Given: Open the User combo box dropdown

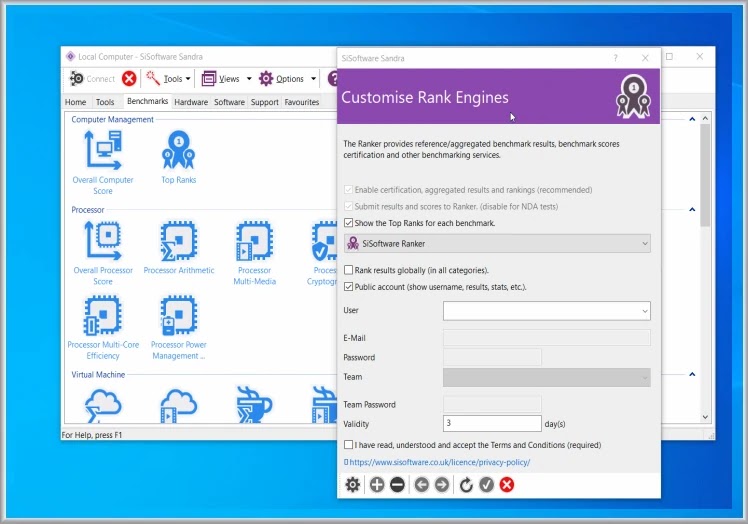Looking at the screenshot, I should coord(644,311).
